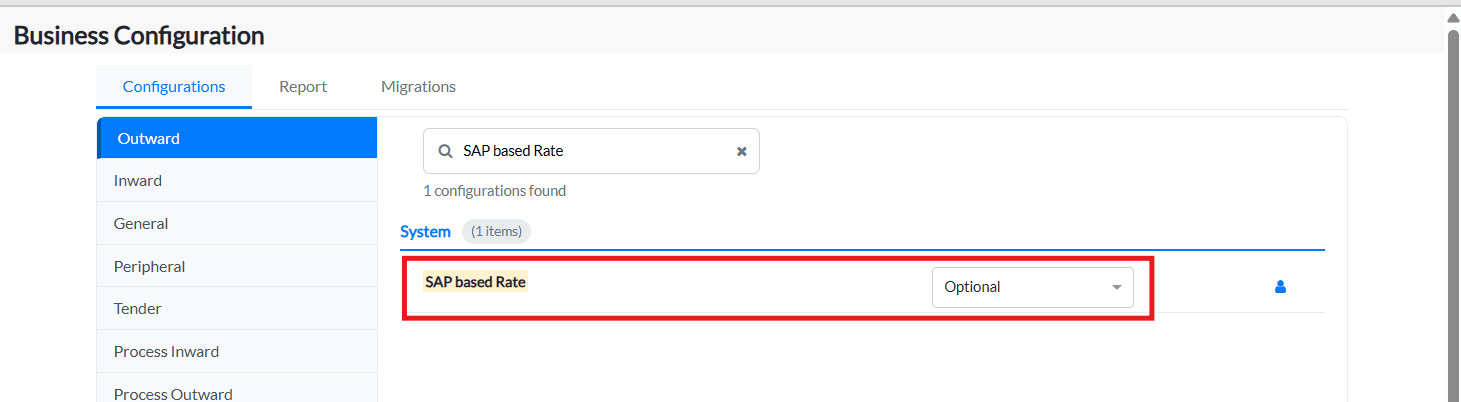Viewport: 1461px width, 402px height.
Task: Click the SAP based Rate configuration label
Action: pyautogui.click(x=475, y=282)
